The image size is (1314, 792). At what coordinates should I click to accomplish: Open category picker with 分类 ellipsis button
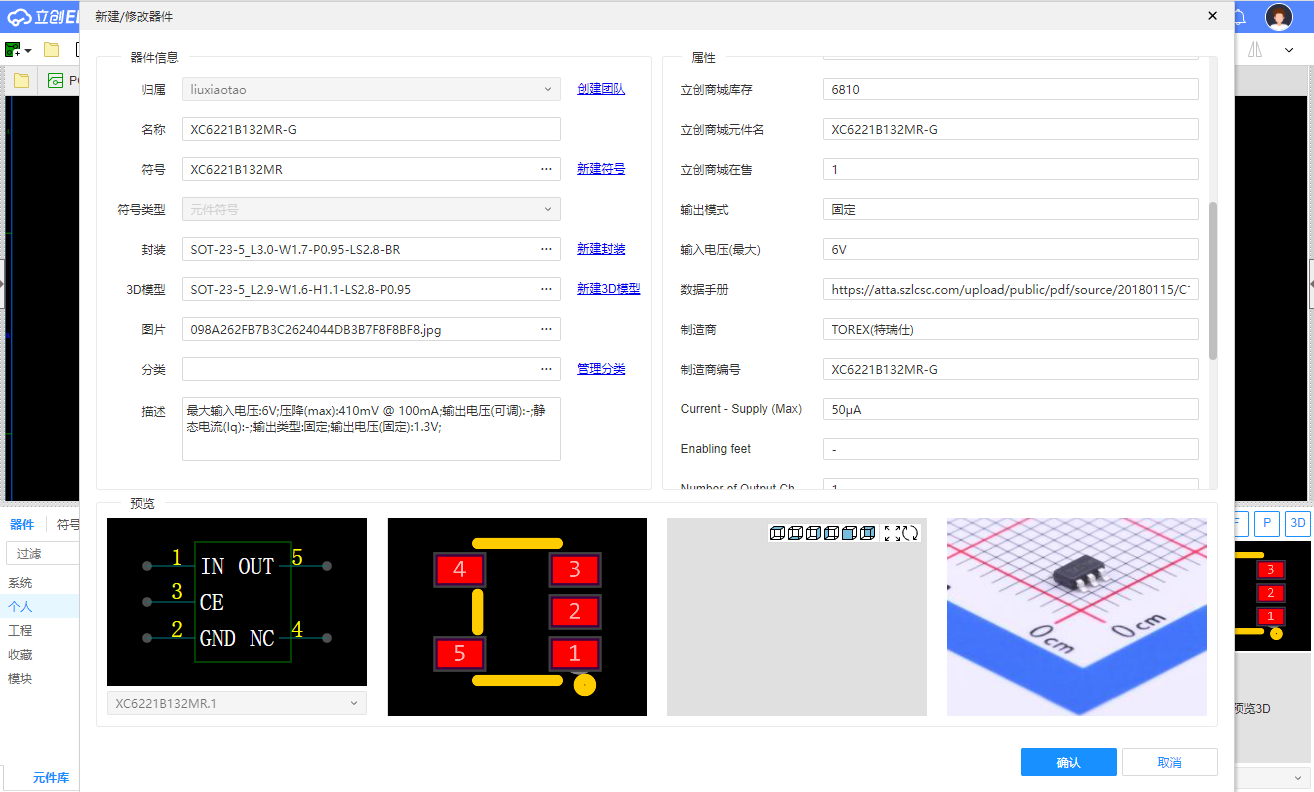point(546,369)
